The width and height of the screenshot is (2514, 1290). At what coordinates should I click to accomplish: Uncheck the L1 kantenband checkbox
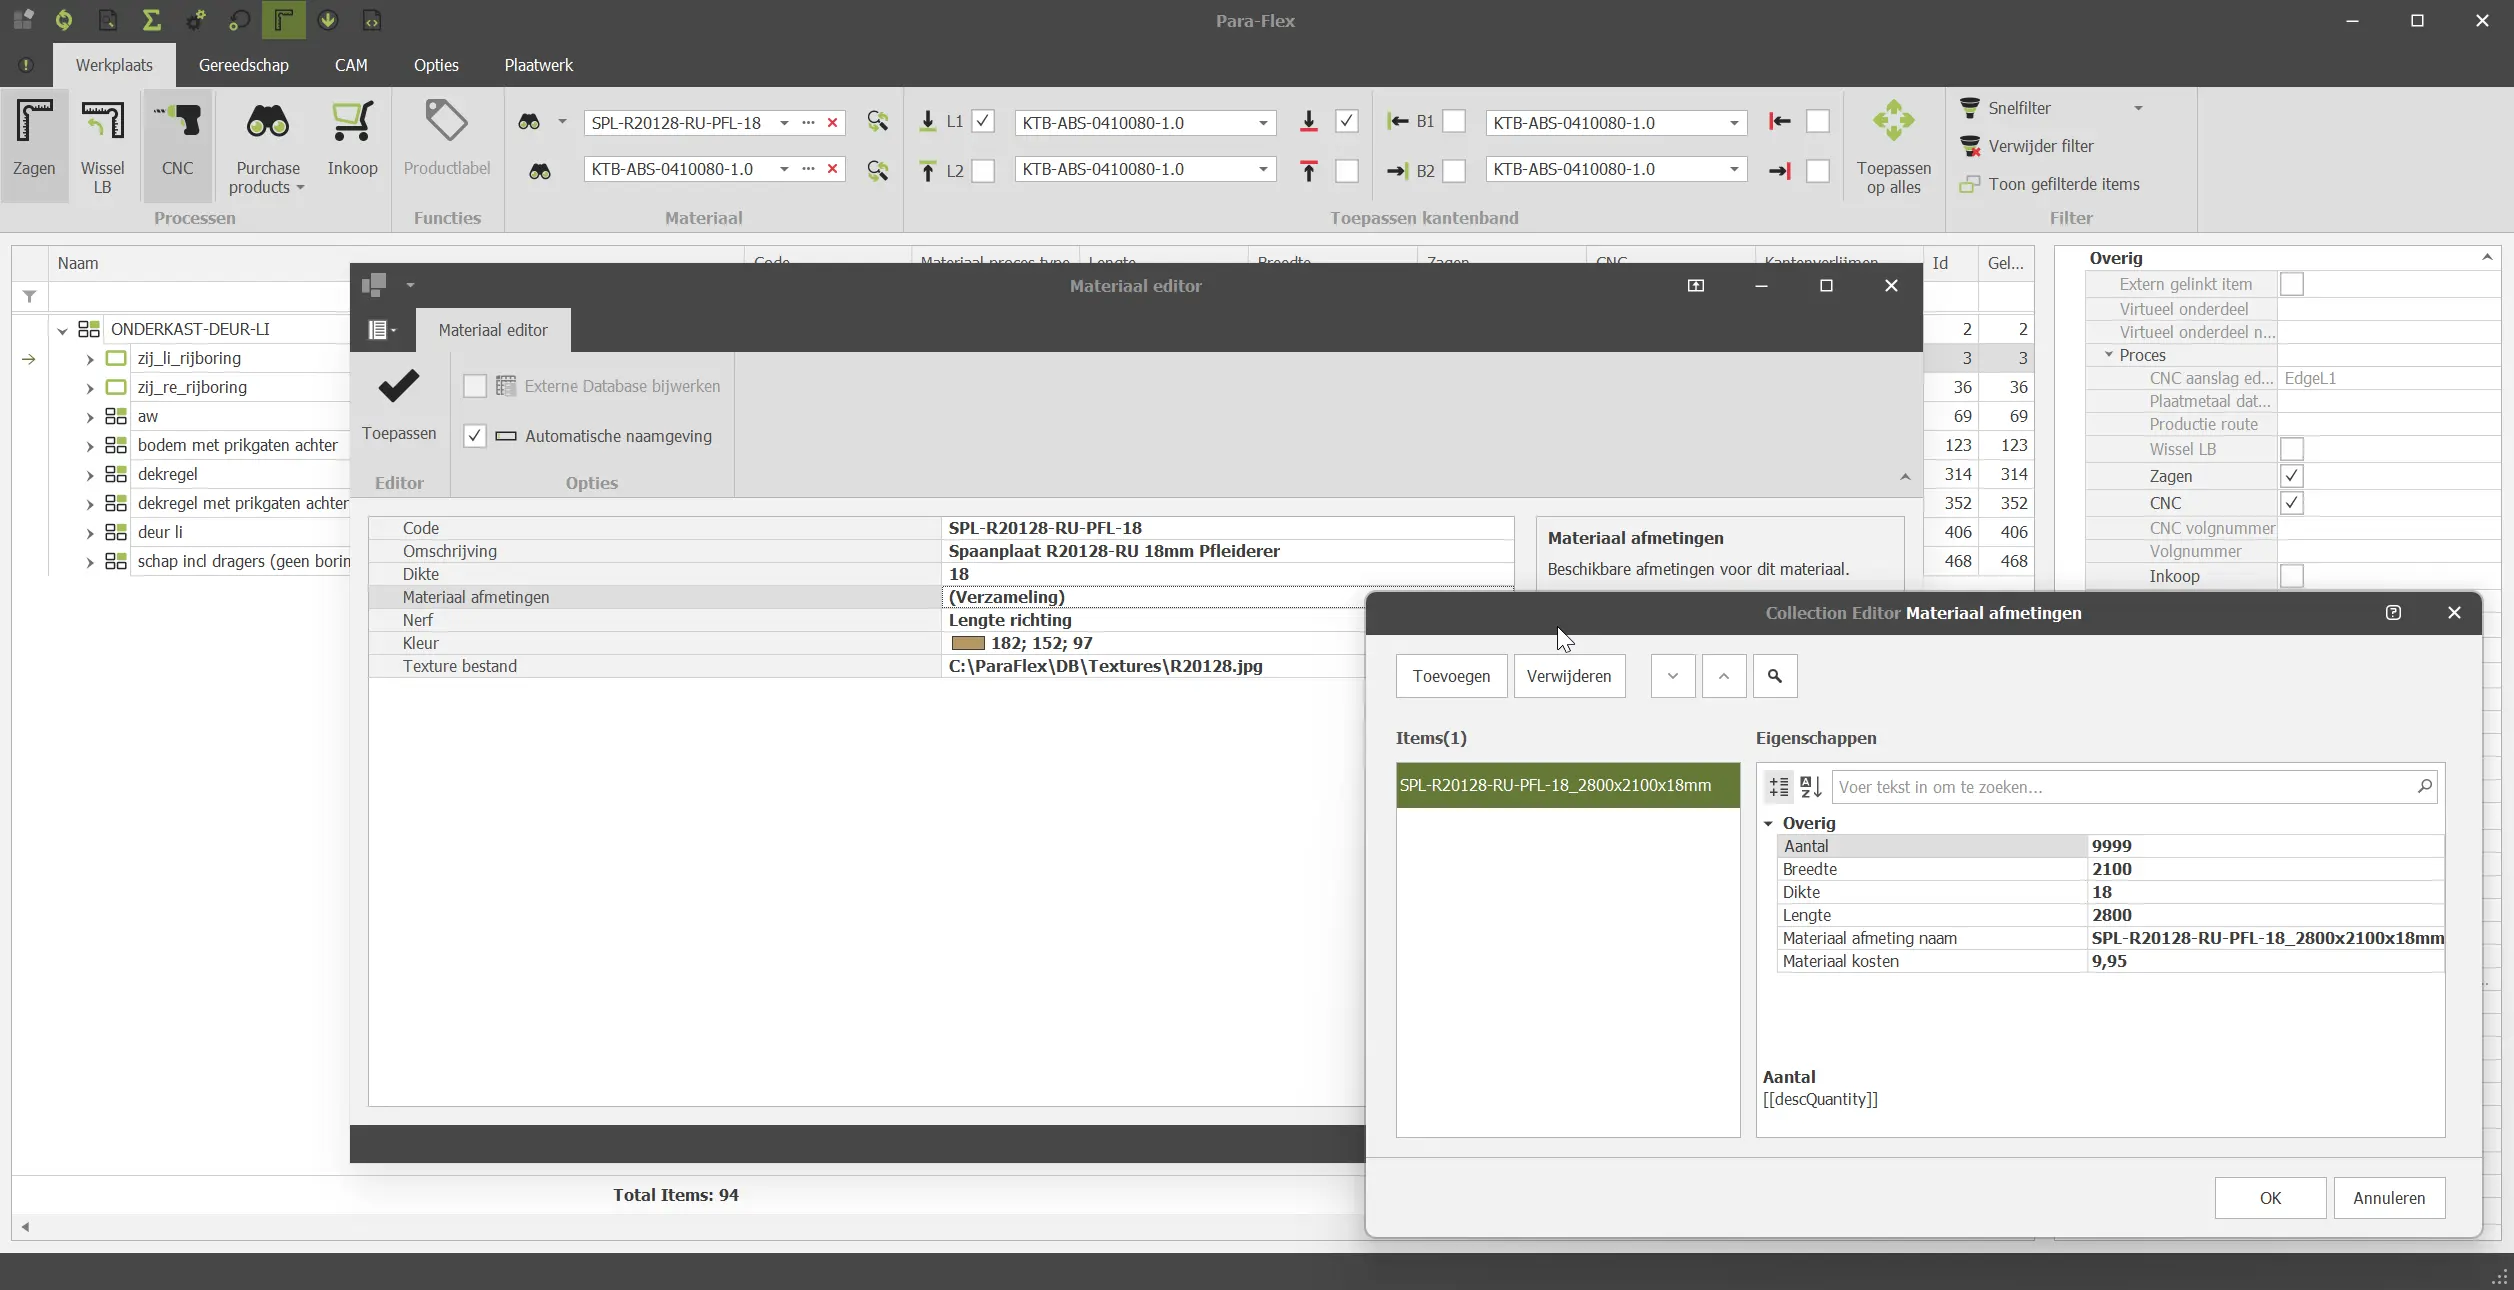point(983,122)
